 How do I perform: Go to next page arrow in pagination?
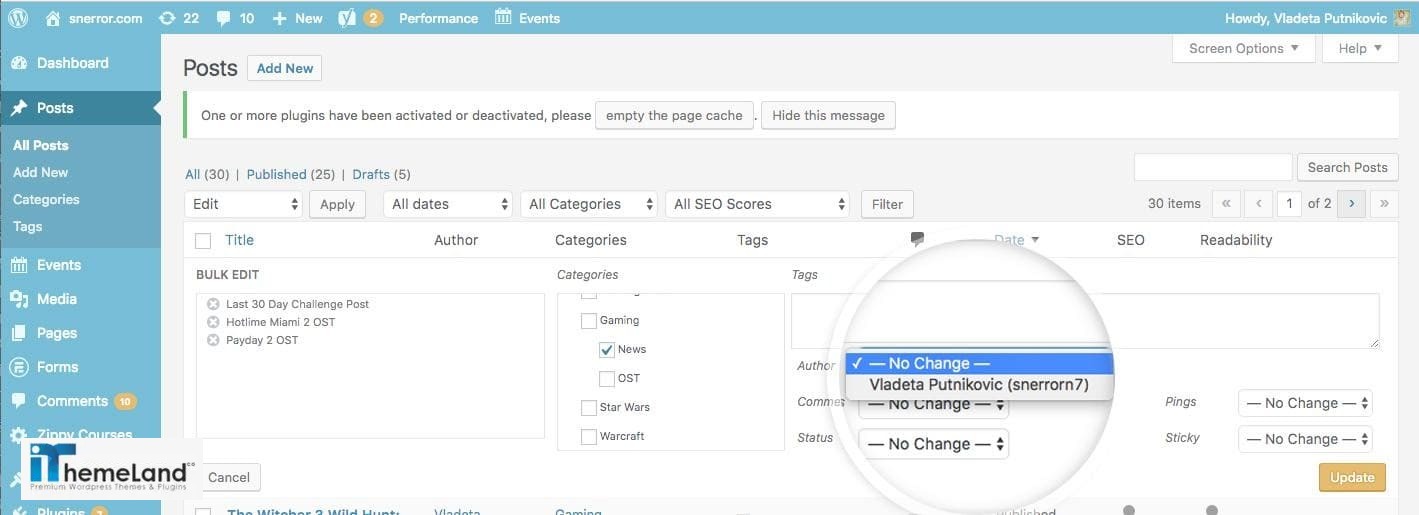pyautogui.click(x=1352, y=203)
